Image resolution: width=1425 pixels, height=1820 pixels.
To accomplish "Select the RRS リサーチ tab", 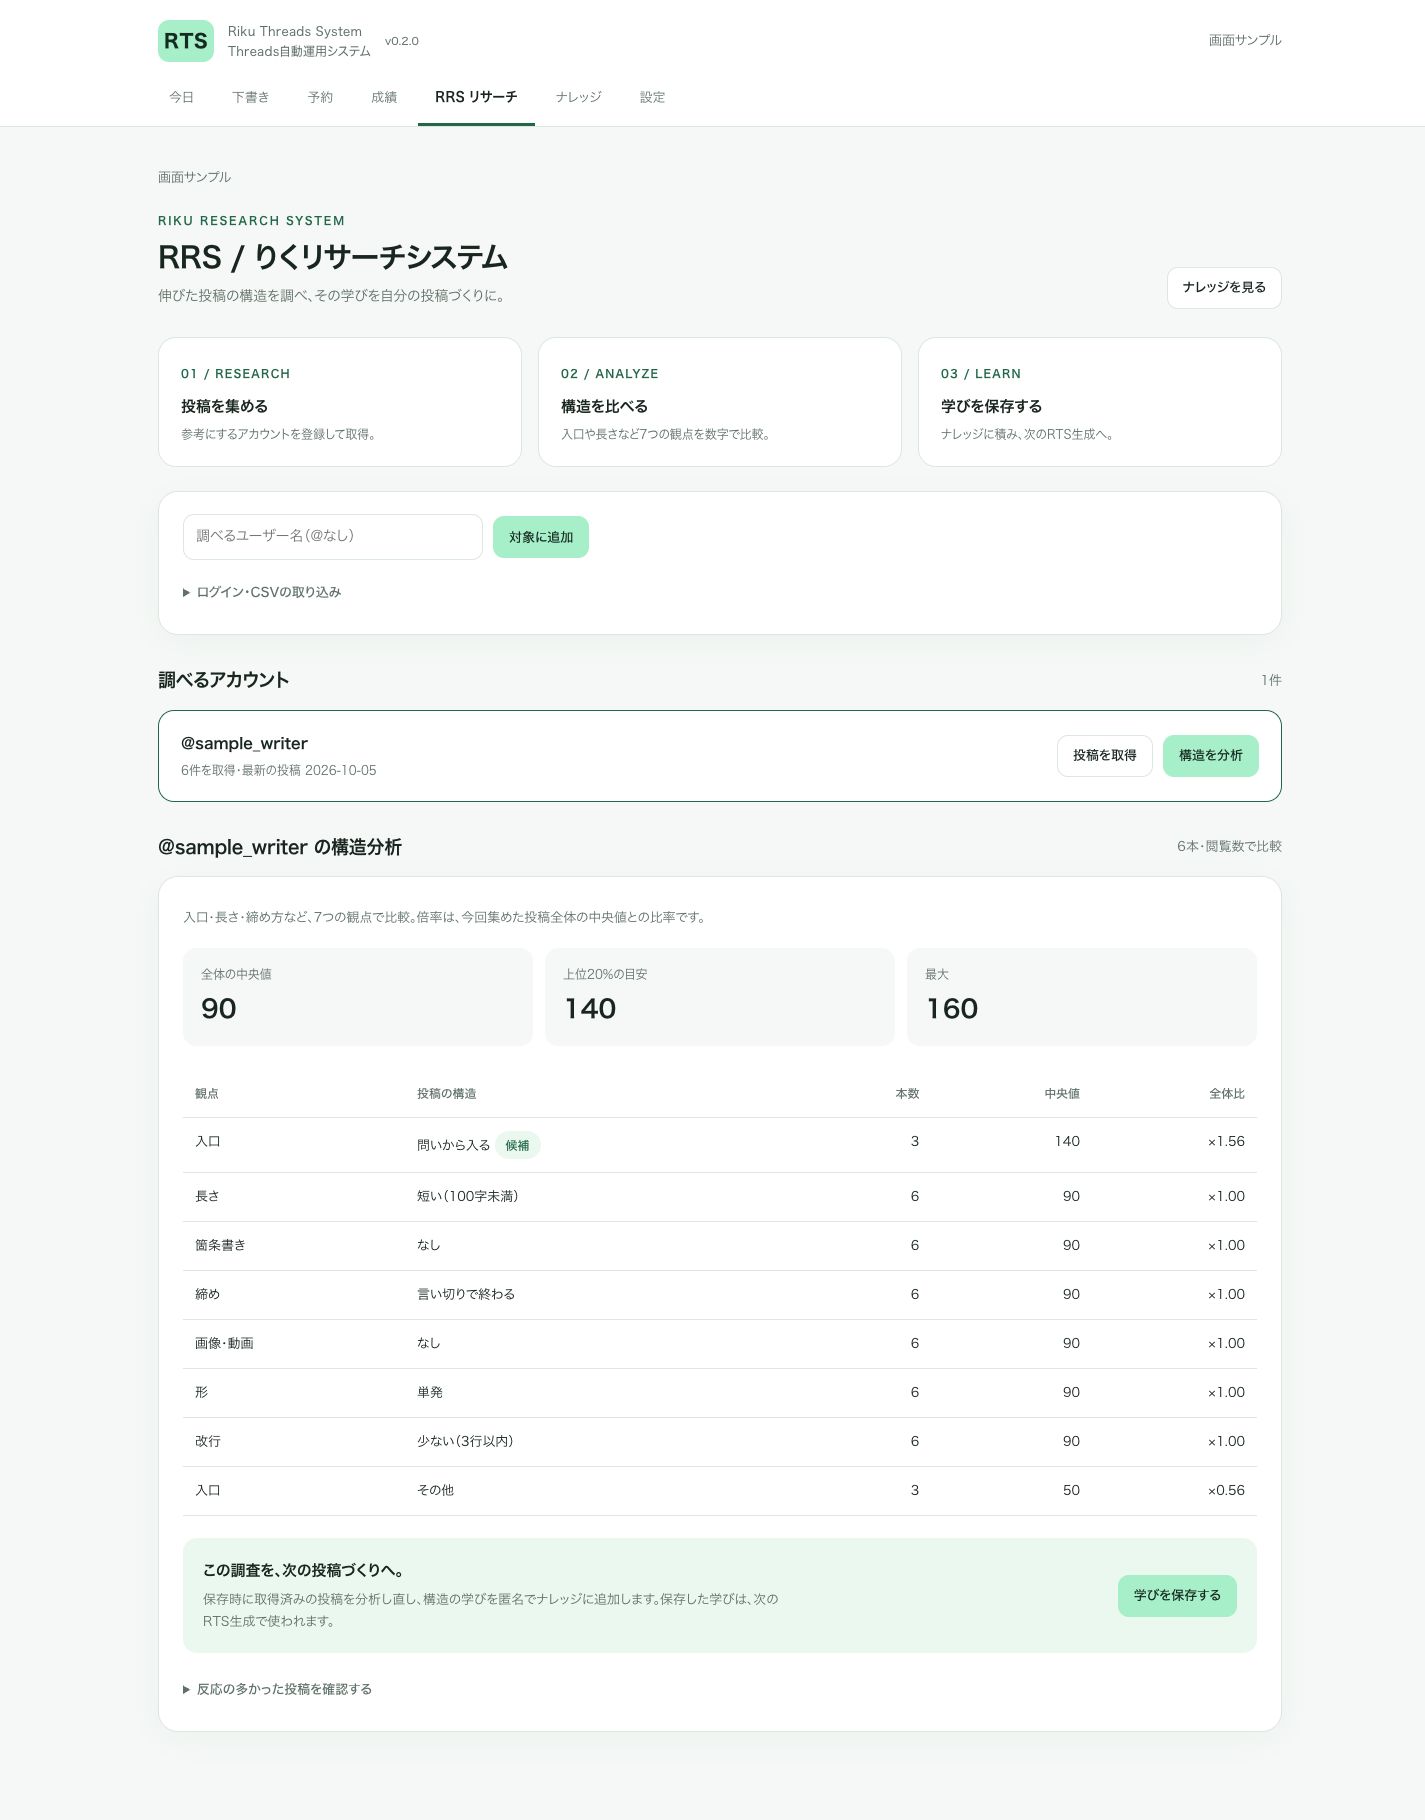I will (476, 97).
